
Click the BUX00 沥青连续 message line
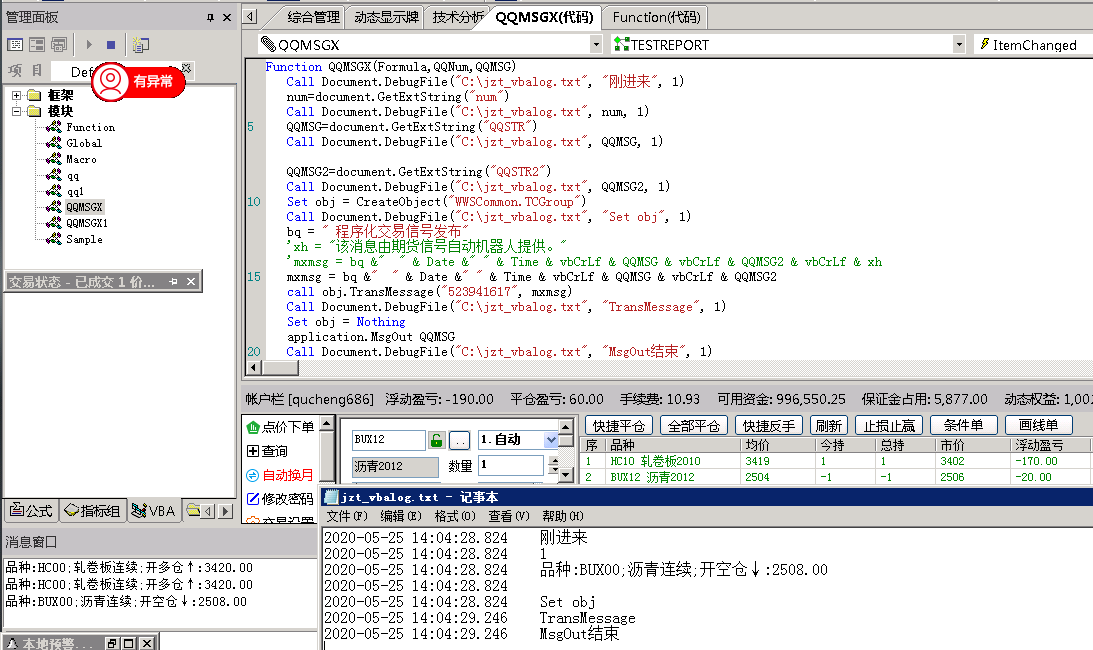click(125, 601)
